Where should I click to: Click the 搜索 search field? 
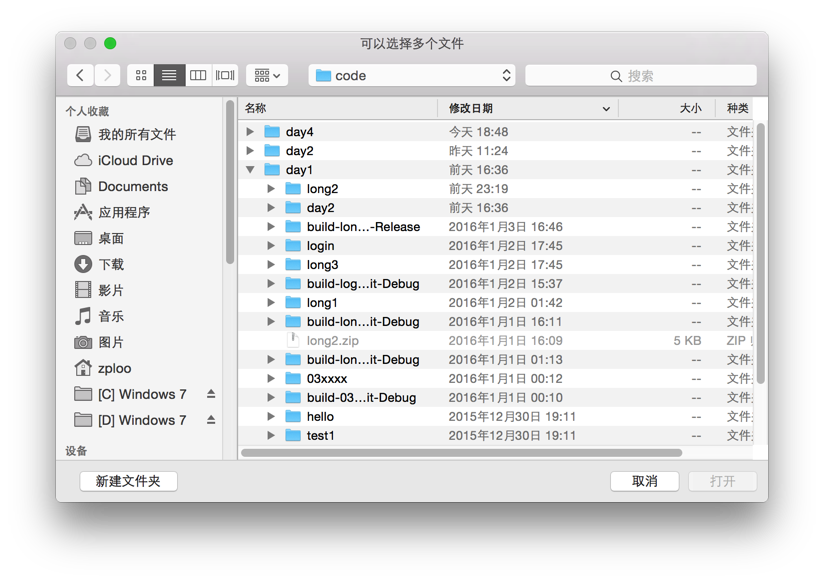click(641, 76)
